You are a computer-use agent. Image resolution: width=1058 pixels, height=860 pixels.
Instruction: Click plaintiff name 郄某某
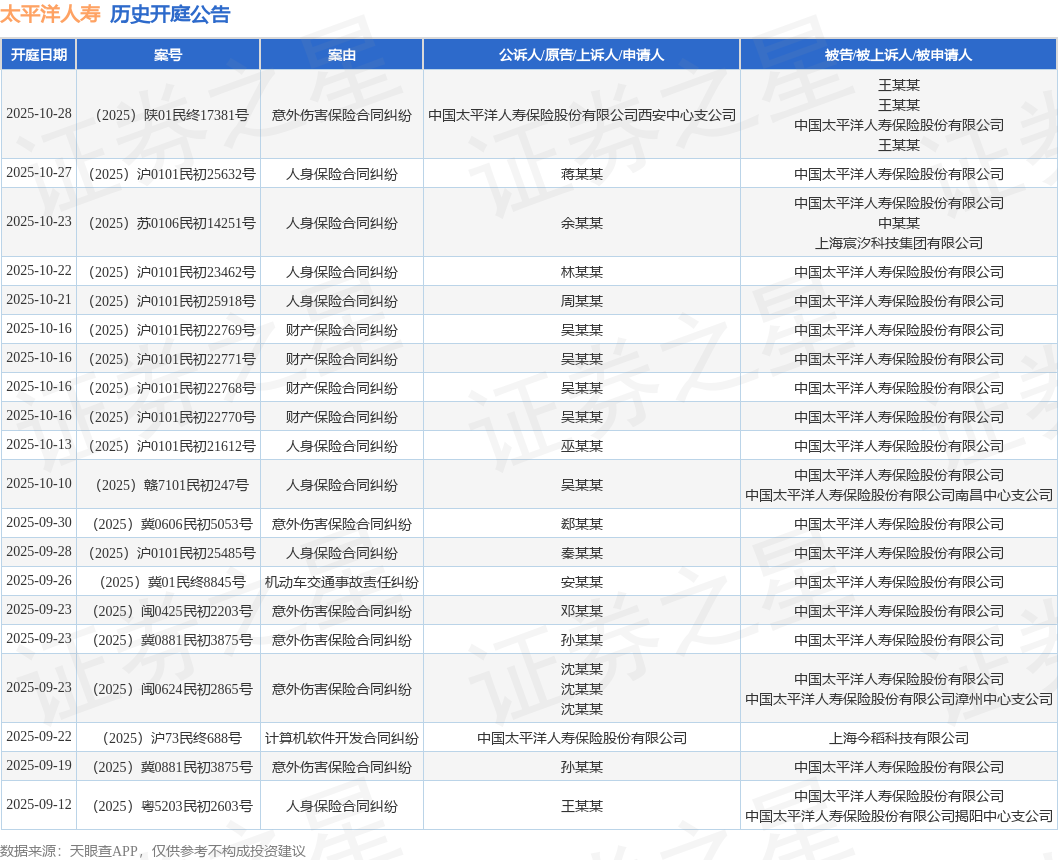[x=582, y=524]
